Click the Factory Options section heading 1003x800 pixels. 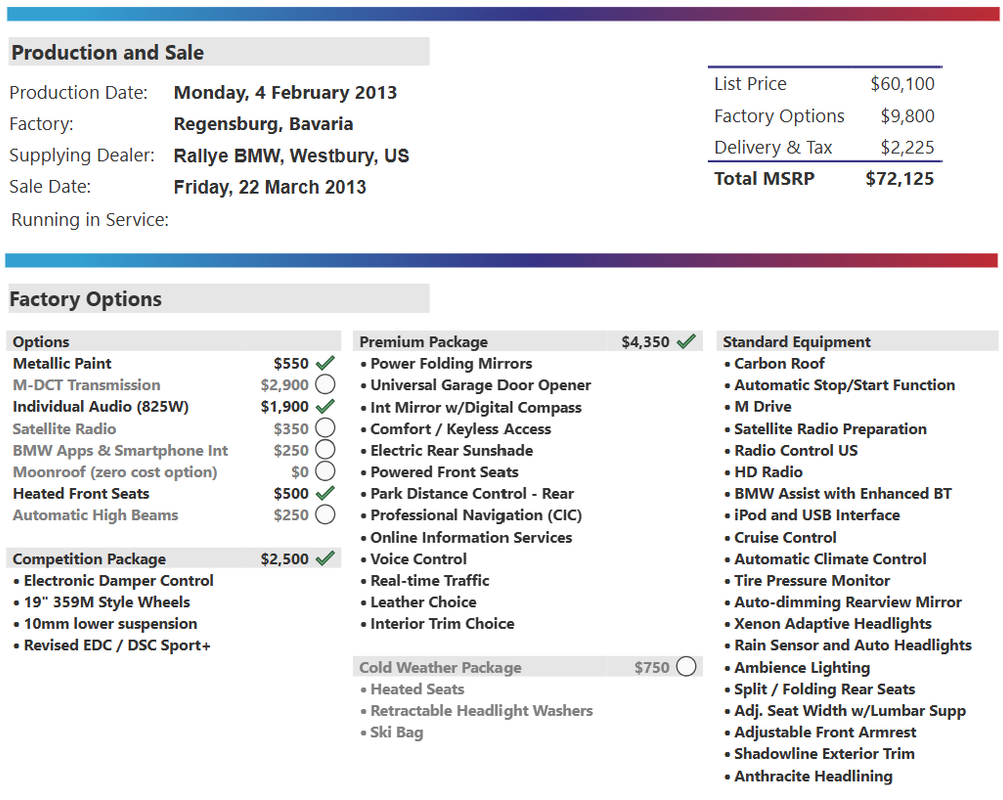click(x=86, y=299)
